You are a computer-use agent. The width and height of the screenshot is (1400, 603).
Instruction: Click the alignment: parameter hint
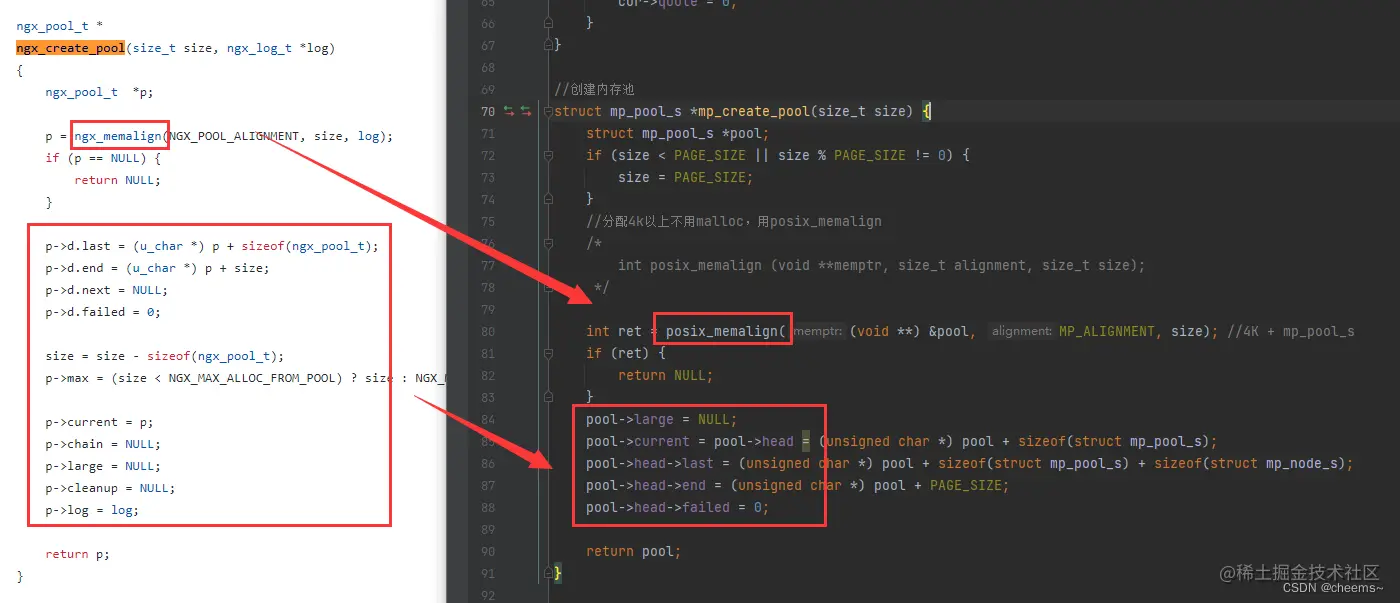pyautogui.click(x=1021, y=331)
